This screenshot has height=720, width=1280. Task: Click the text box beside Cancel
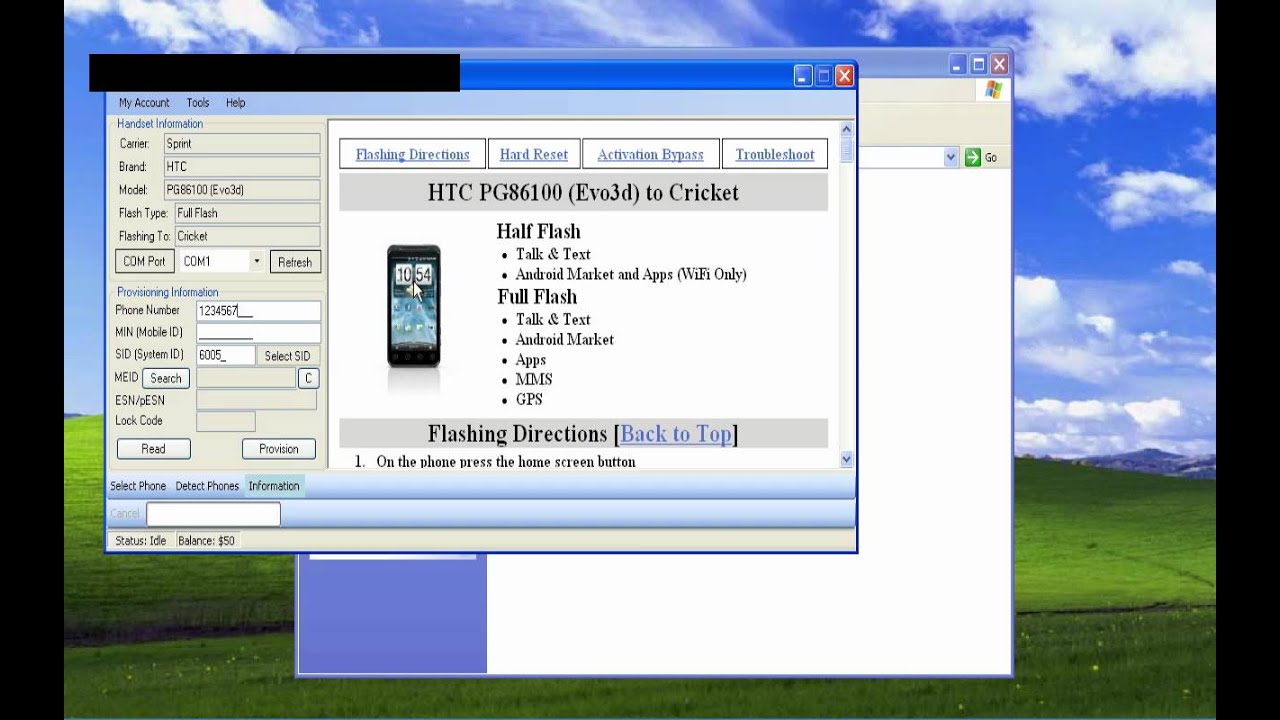(213, 514)
